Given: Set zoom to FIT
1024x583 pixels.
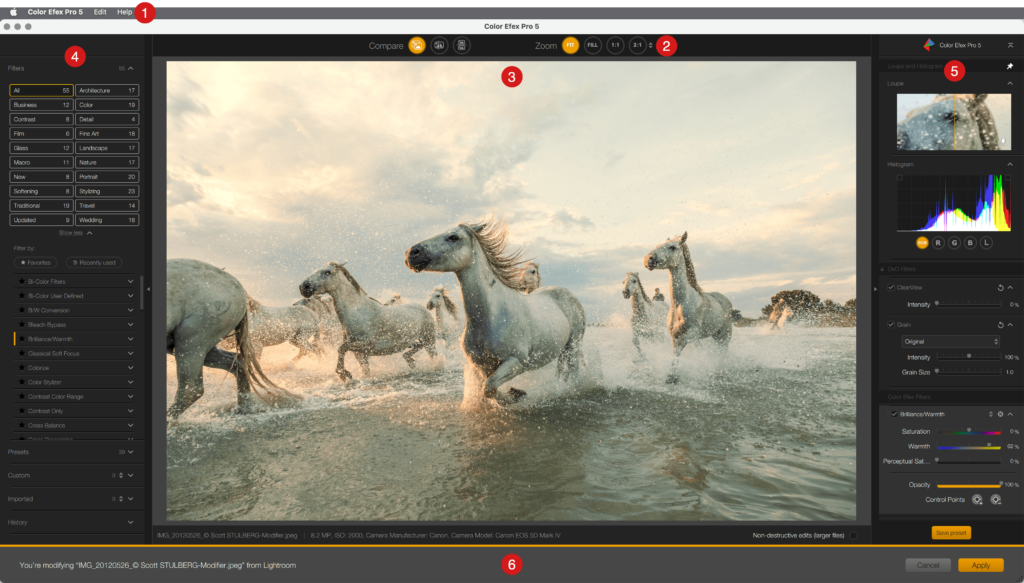Looking at the screenshot, I should 570,45.
